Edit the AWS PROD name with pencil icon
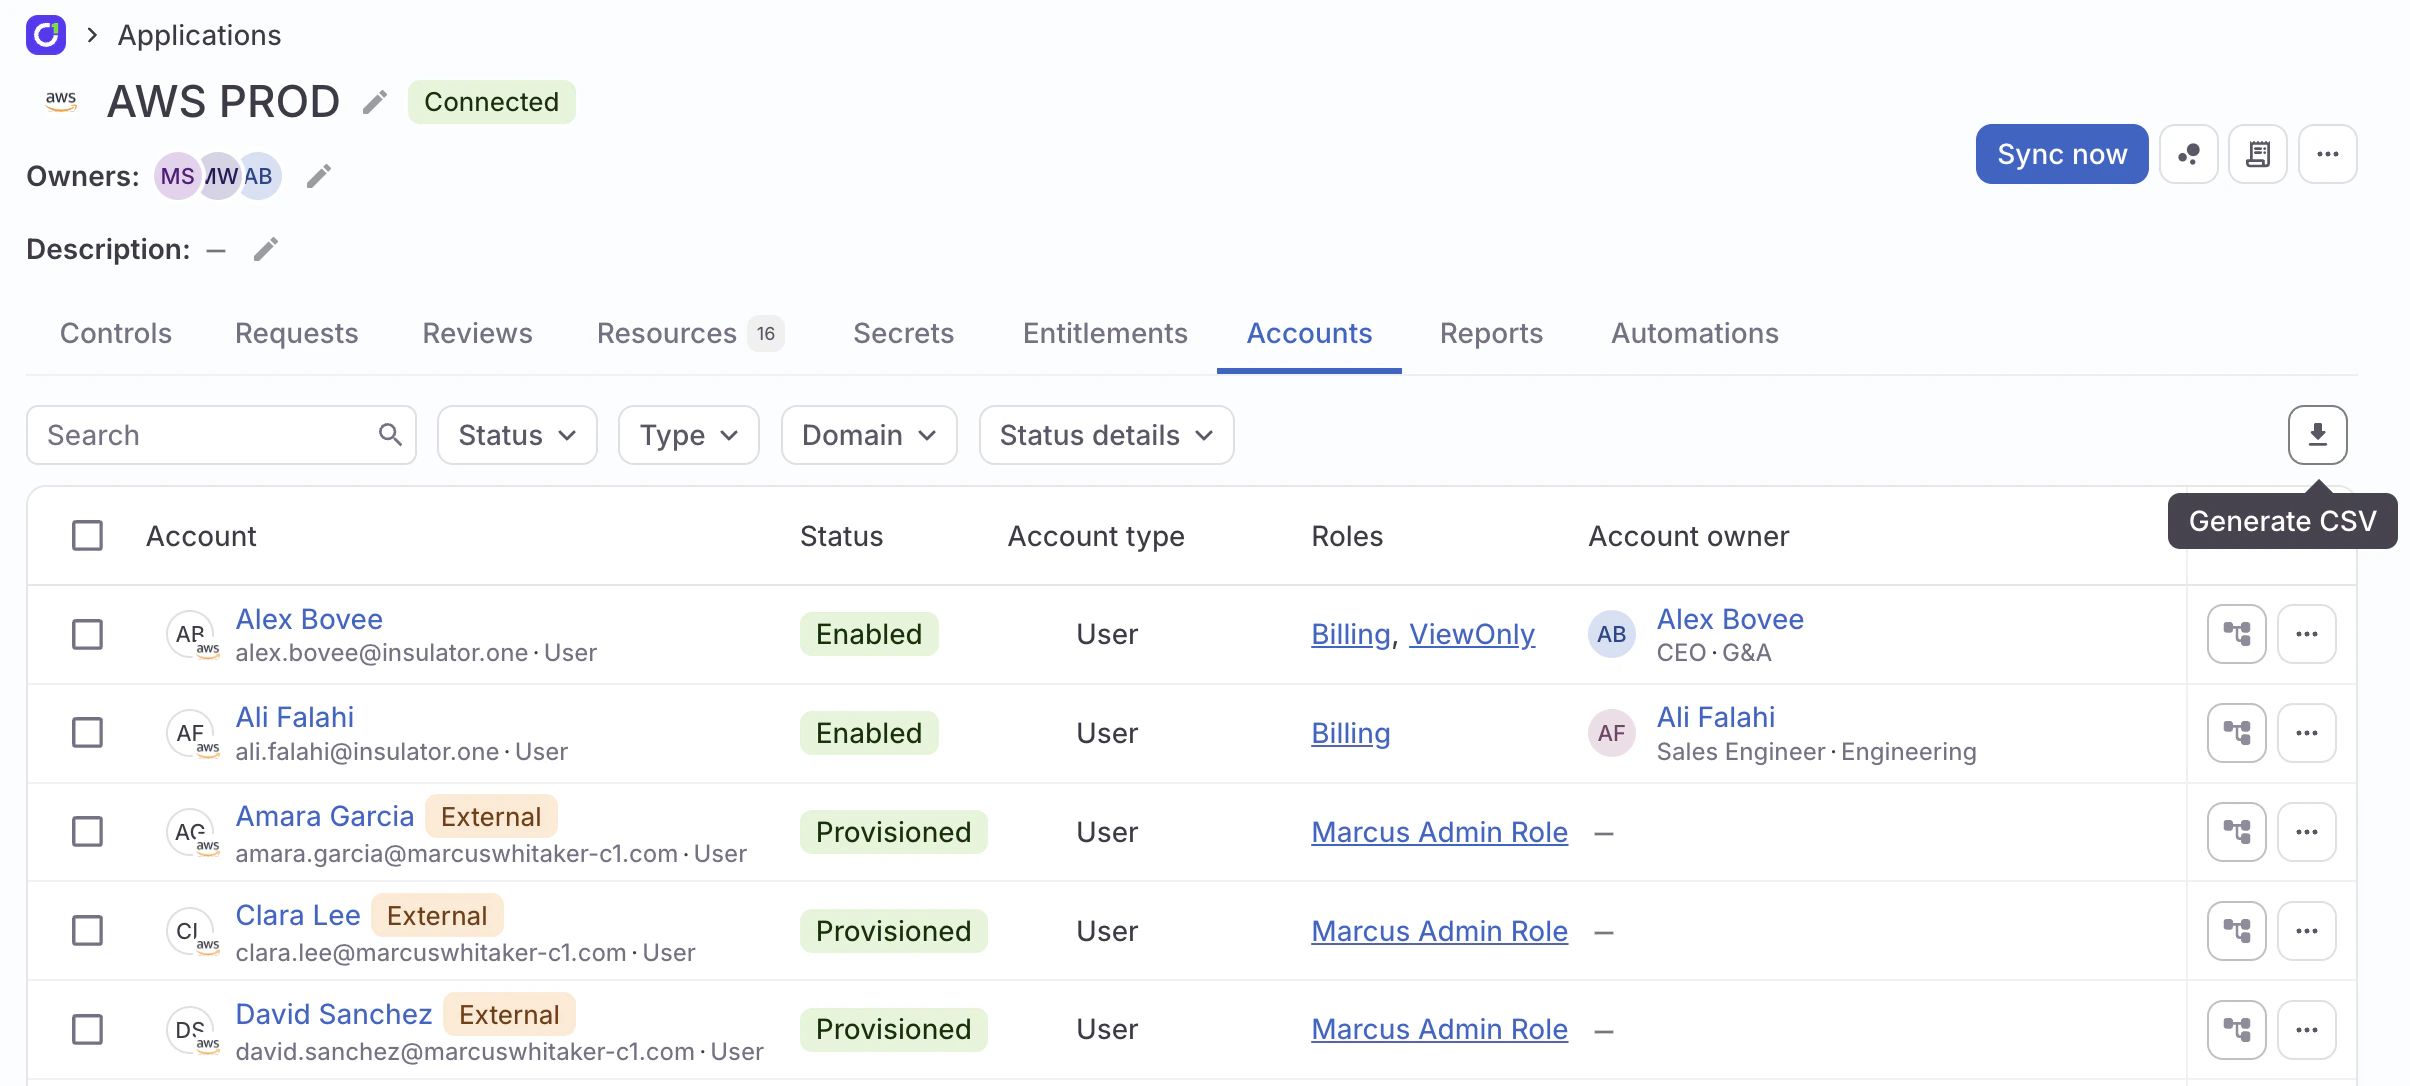 (374, 101)
